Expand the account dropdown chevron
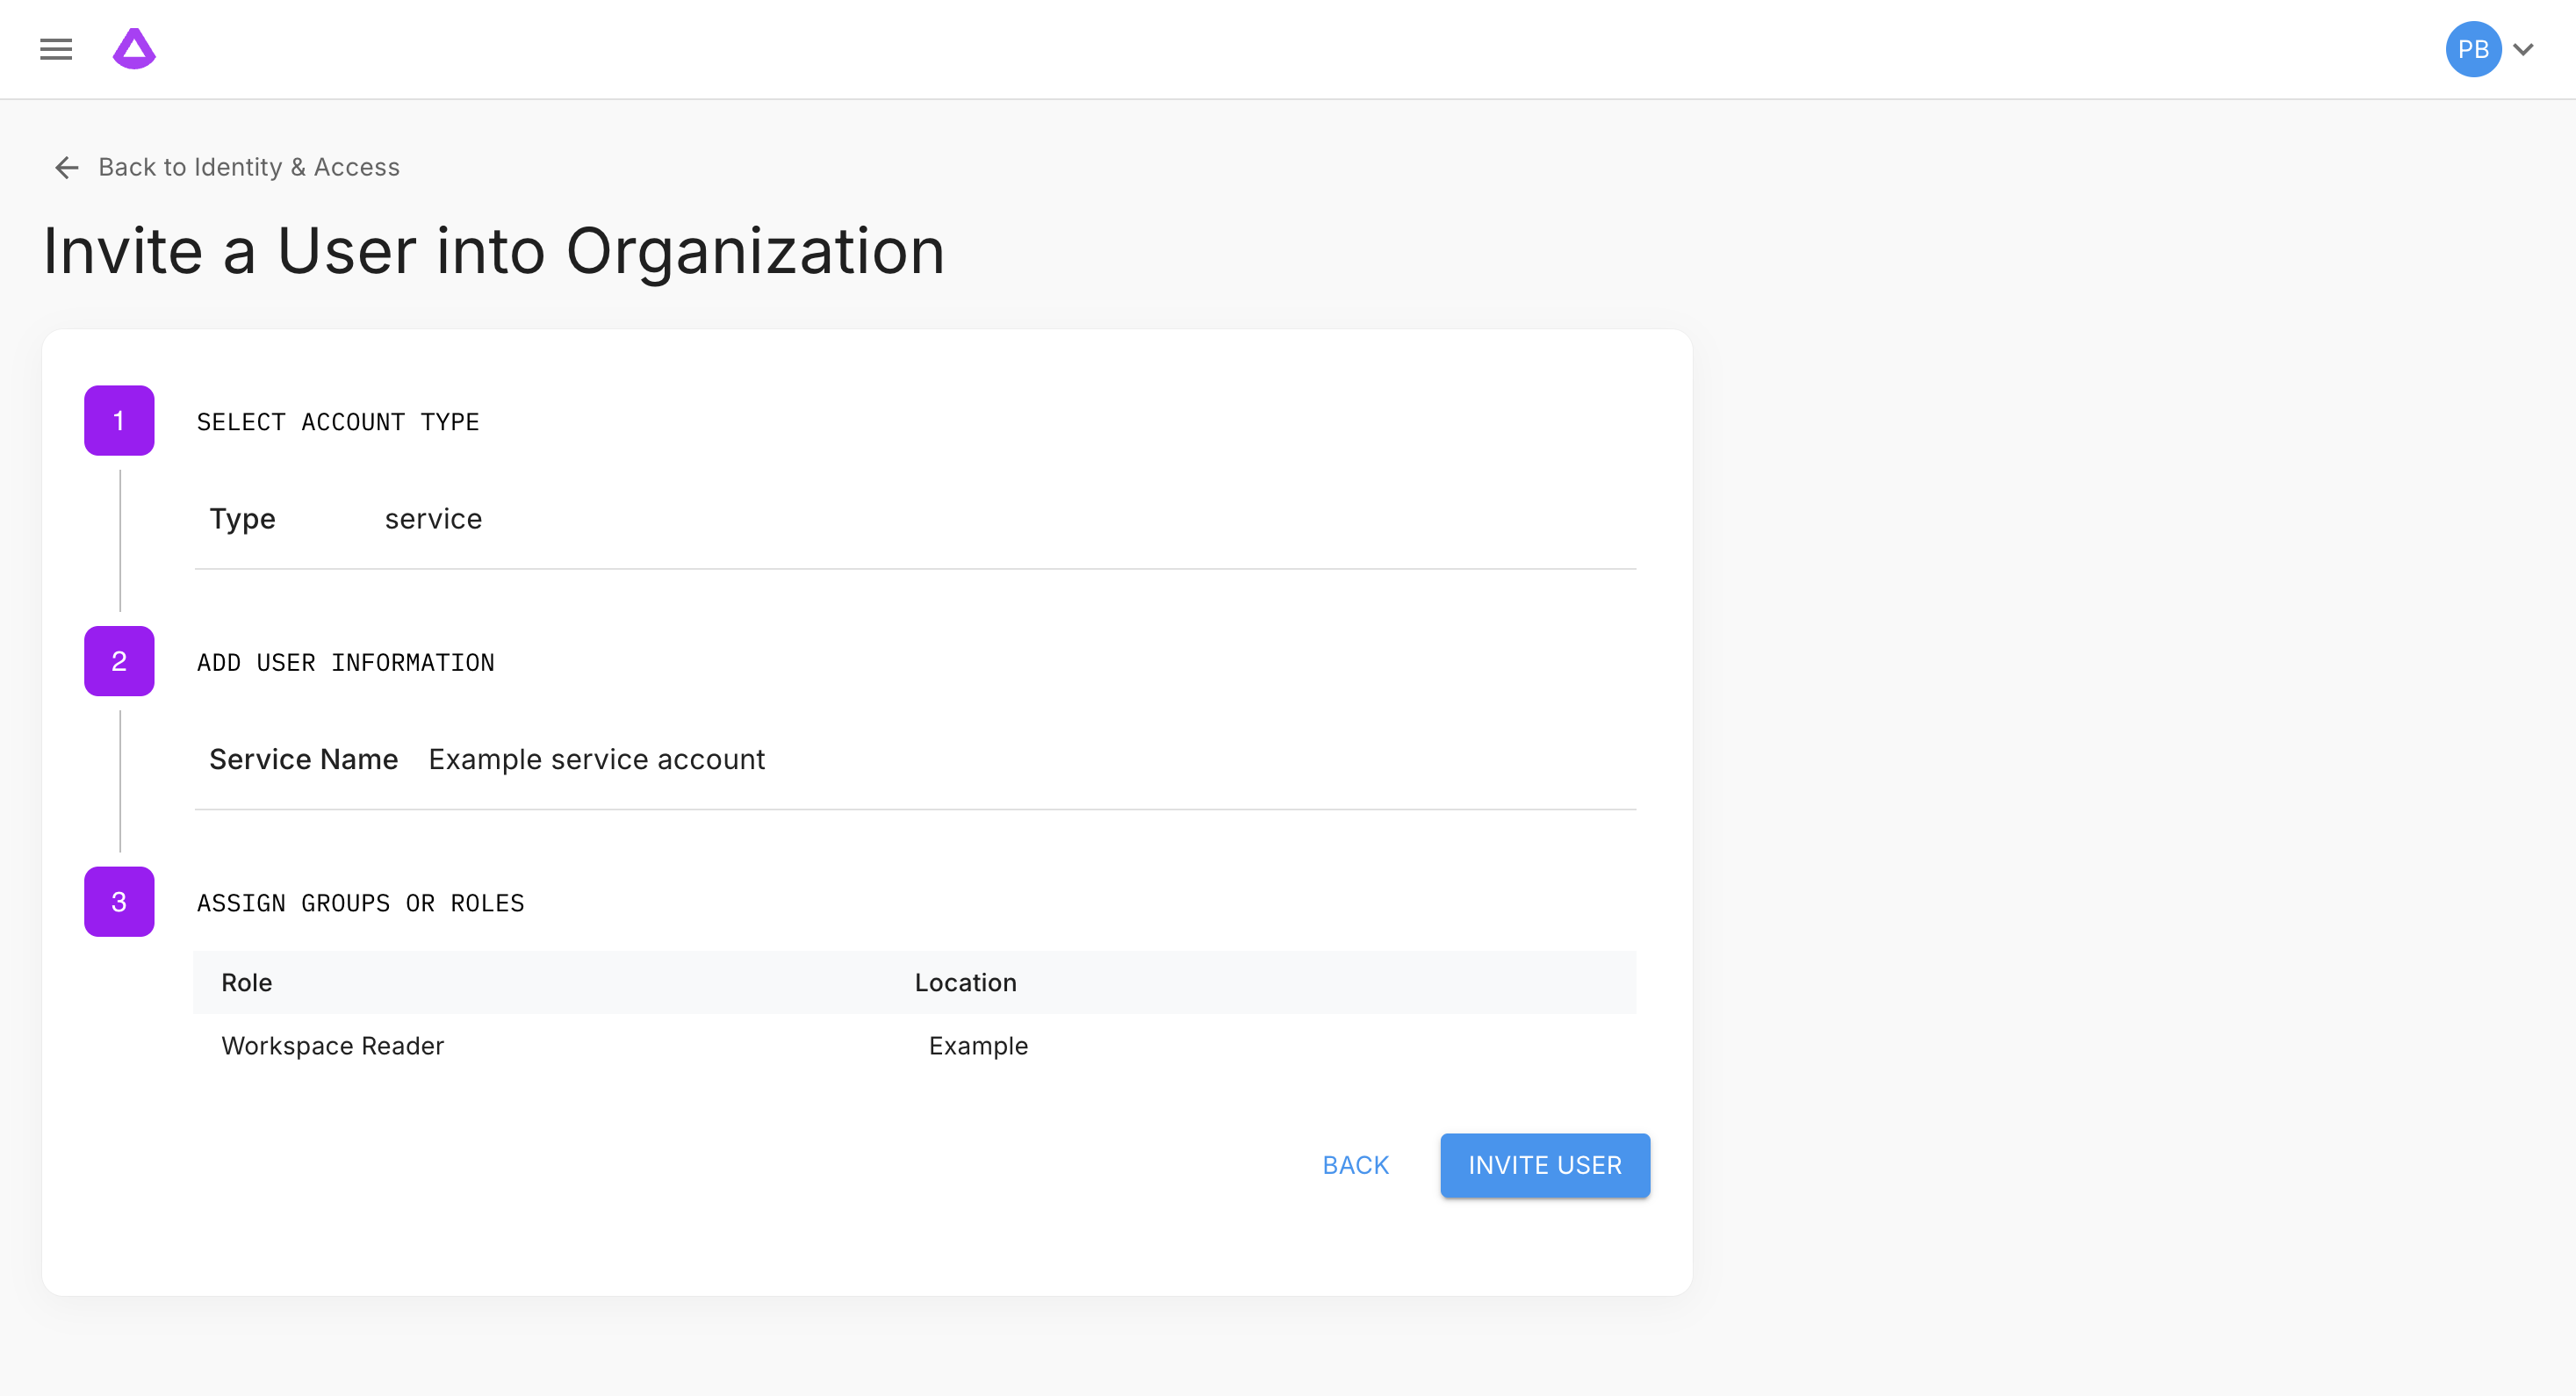Viewport: 2576px width, 1396px height. click(x=2524, y=49)
